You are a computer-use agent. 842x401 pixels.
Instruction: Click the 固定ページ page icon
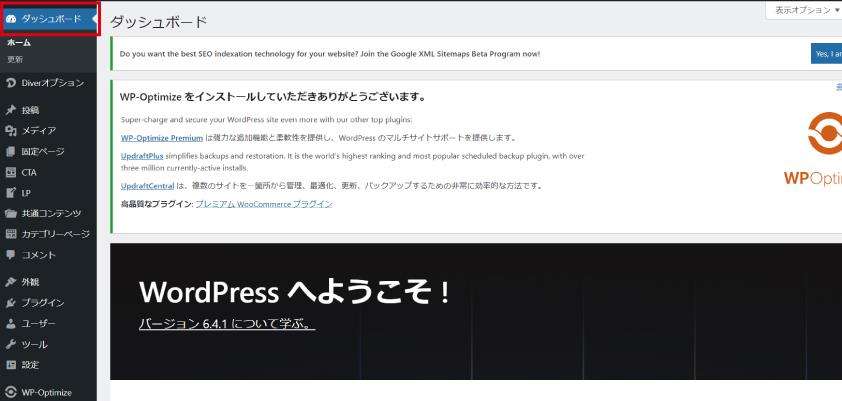point(11,150)
